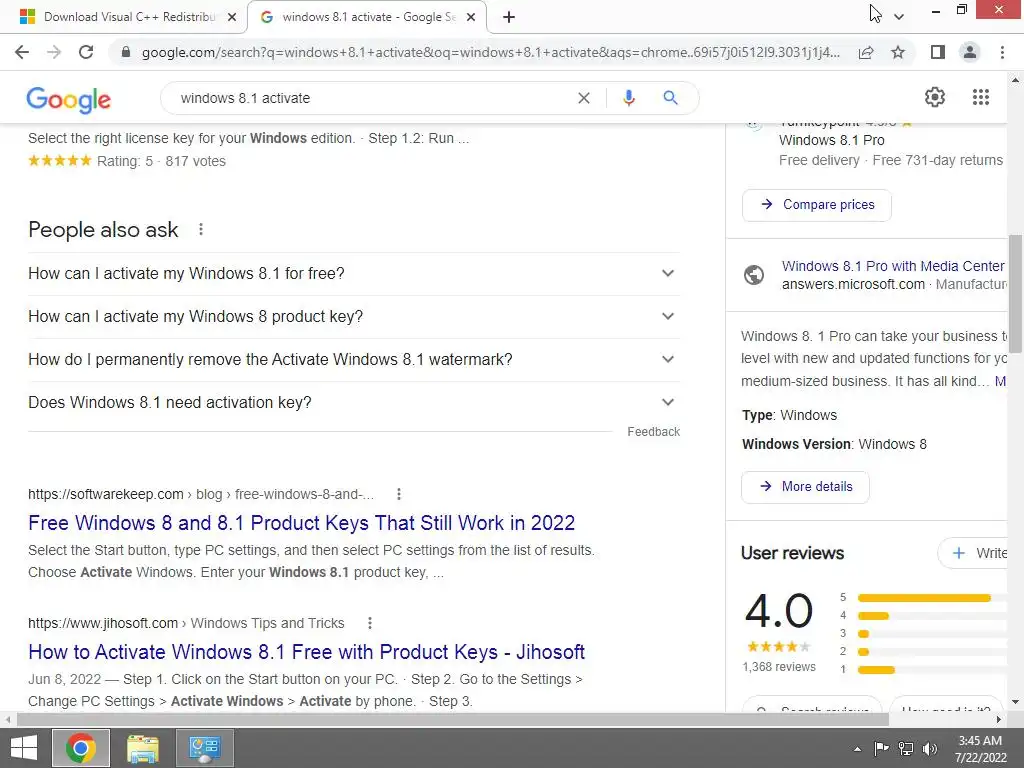This screenshot has width=1024, height=768.
Task: Click the Chrome taskbar icon
Action: [81, 748]
